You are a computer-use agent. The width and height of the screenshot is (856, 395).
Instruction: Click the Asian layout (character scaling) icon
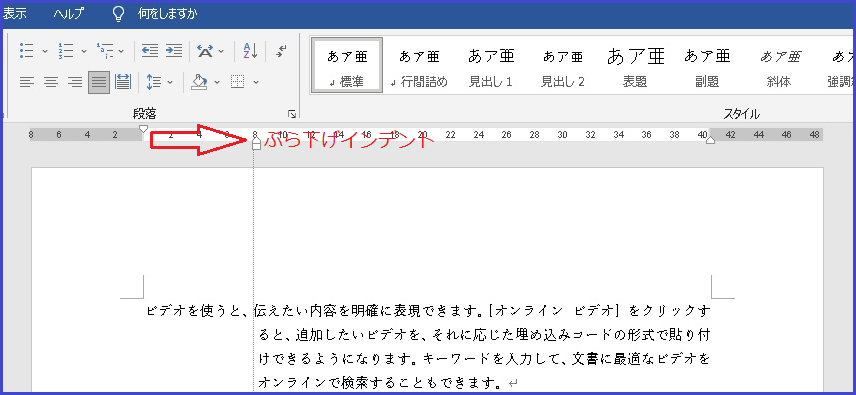click(205, 51)
